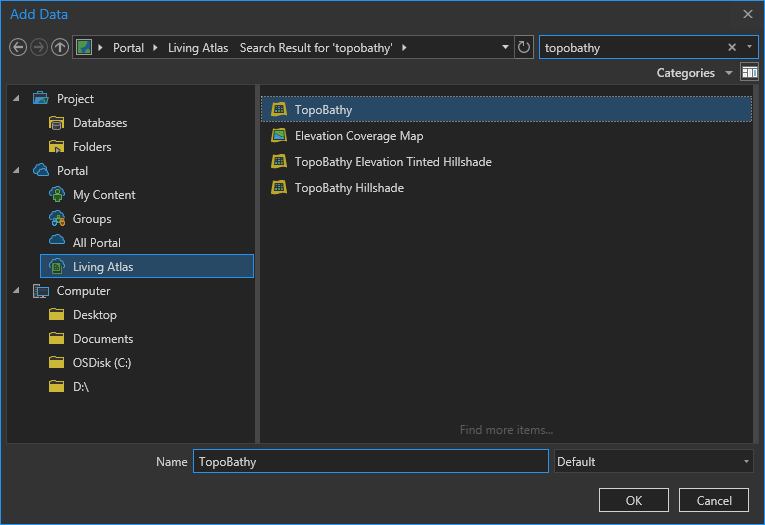Click the My Content icon

(x=57, y=194)
